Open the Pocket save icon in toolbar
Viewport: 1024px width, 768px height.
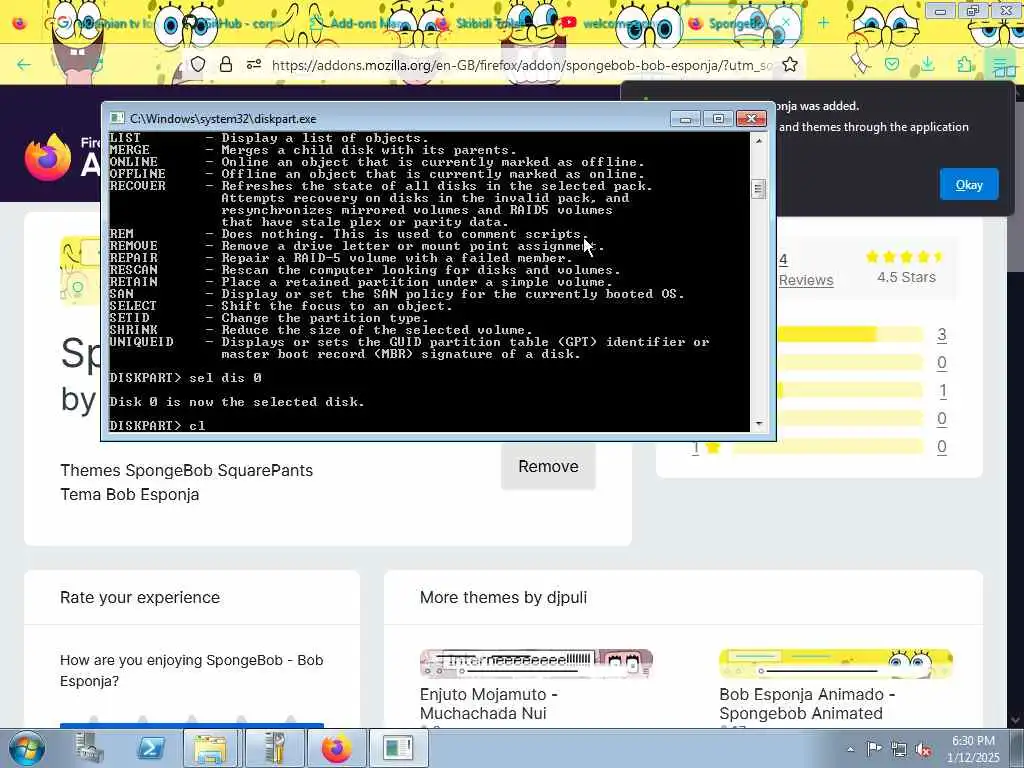tap(892, 64)
